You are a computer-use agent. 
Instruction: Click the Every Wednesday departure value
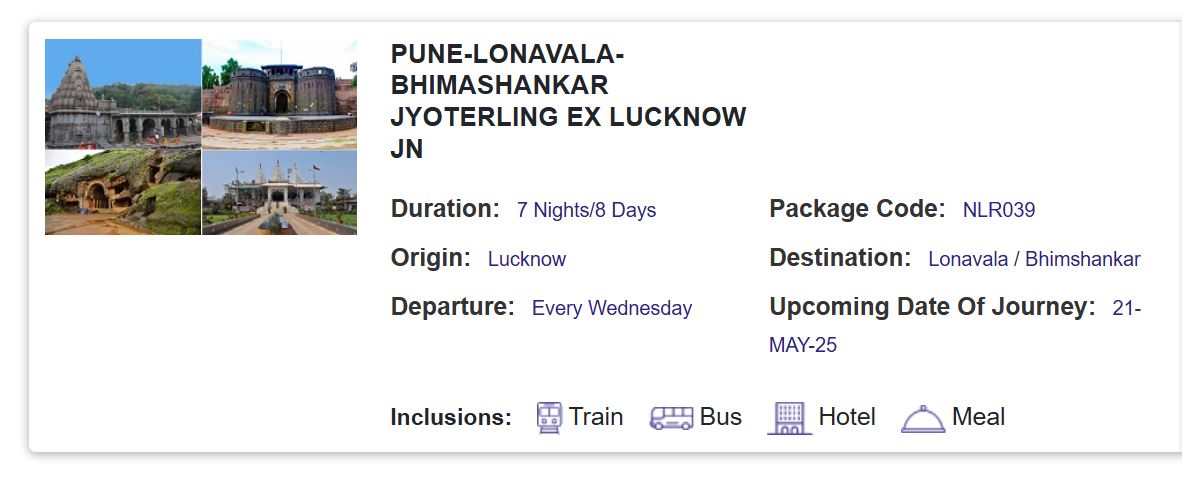click(x=611, y=308)
